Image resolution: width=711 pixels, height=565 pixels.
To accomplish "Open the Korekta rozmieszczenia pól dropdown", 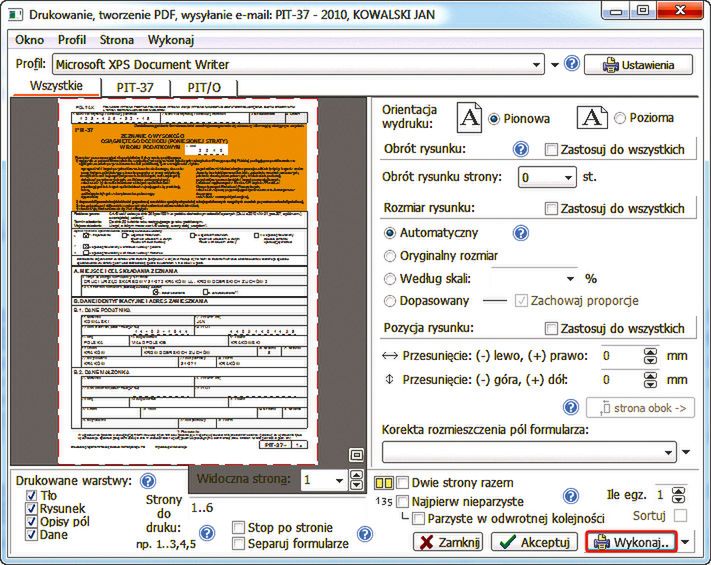I will (x=530, y=452).
